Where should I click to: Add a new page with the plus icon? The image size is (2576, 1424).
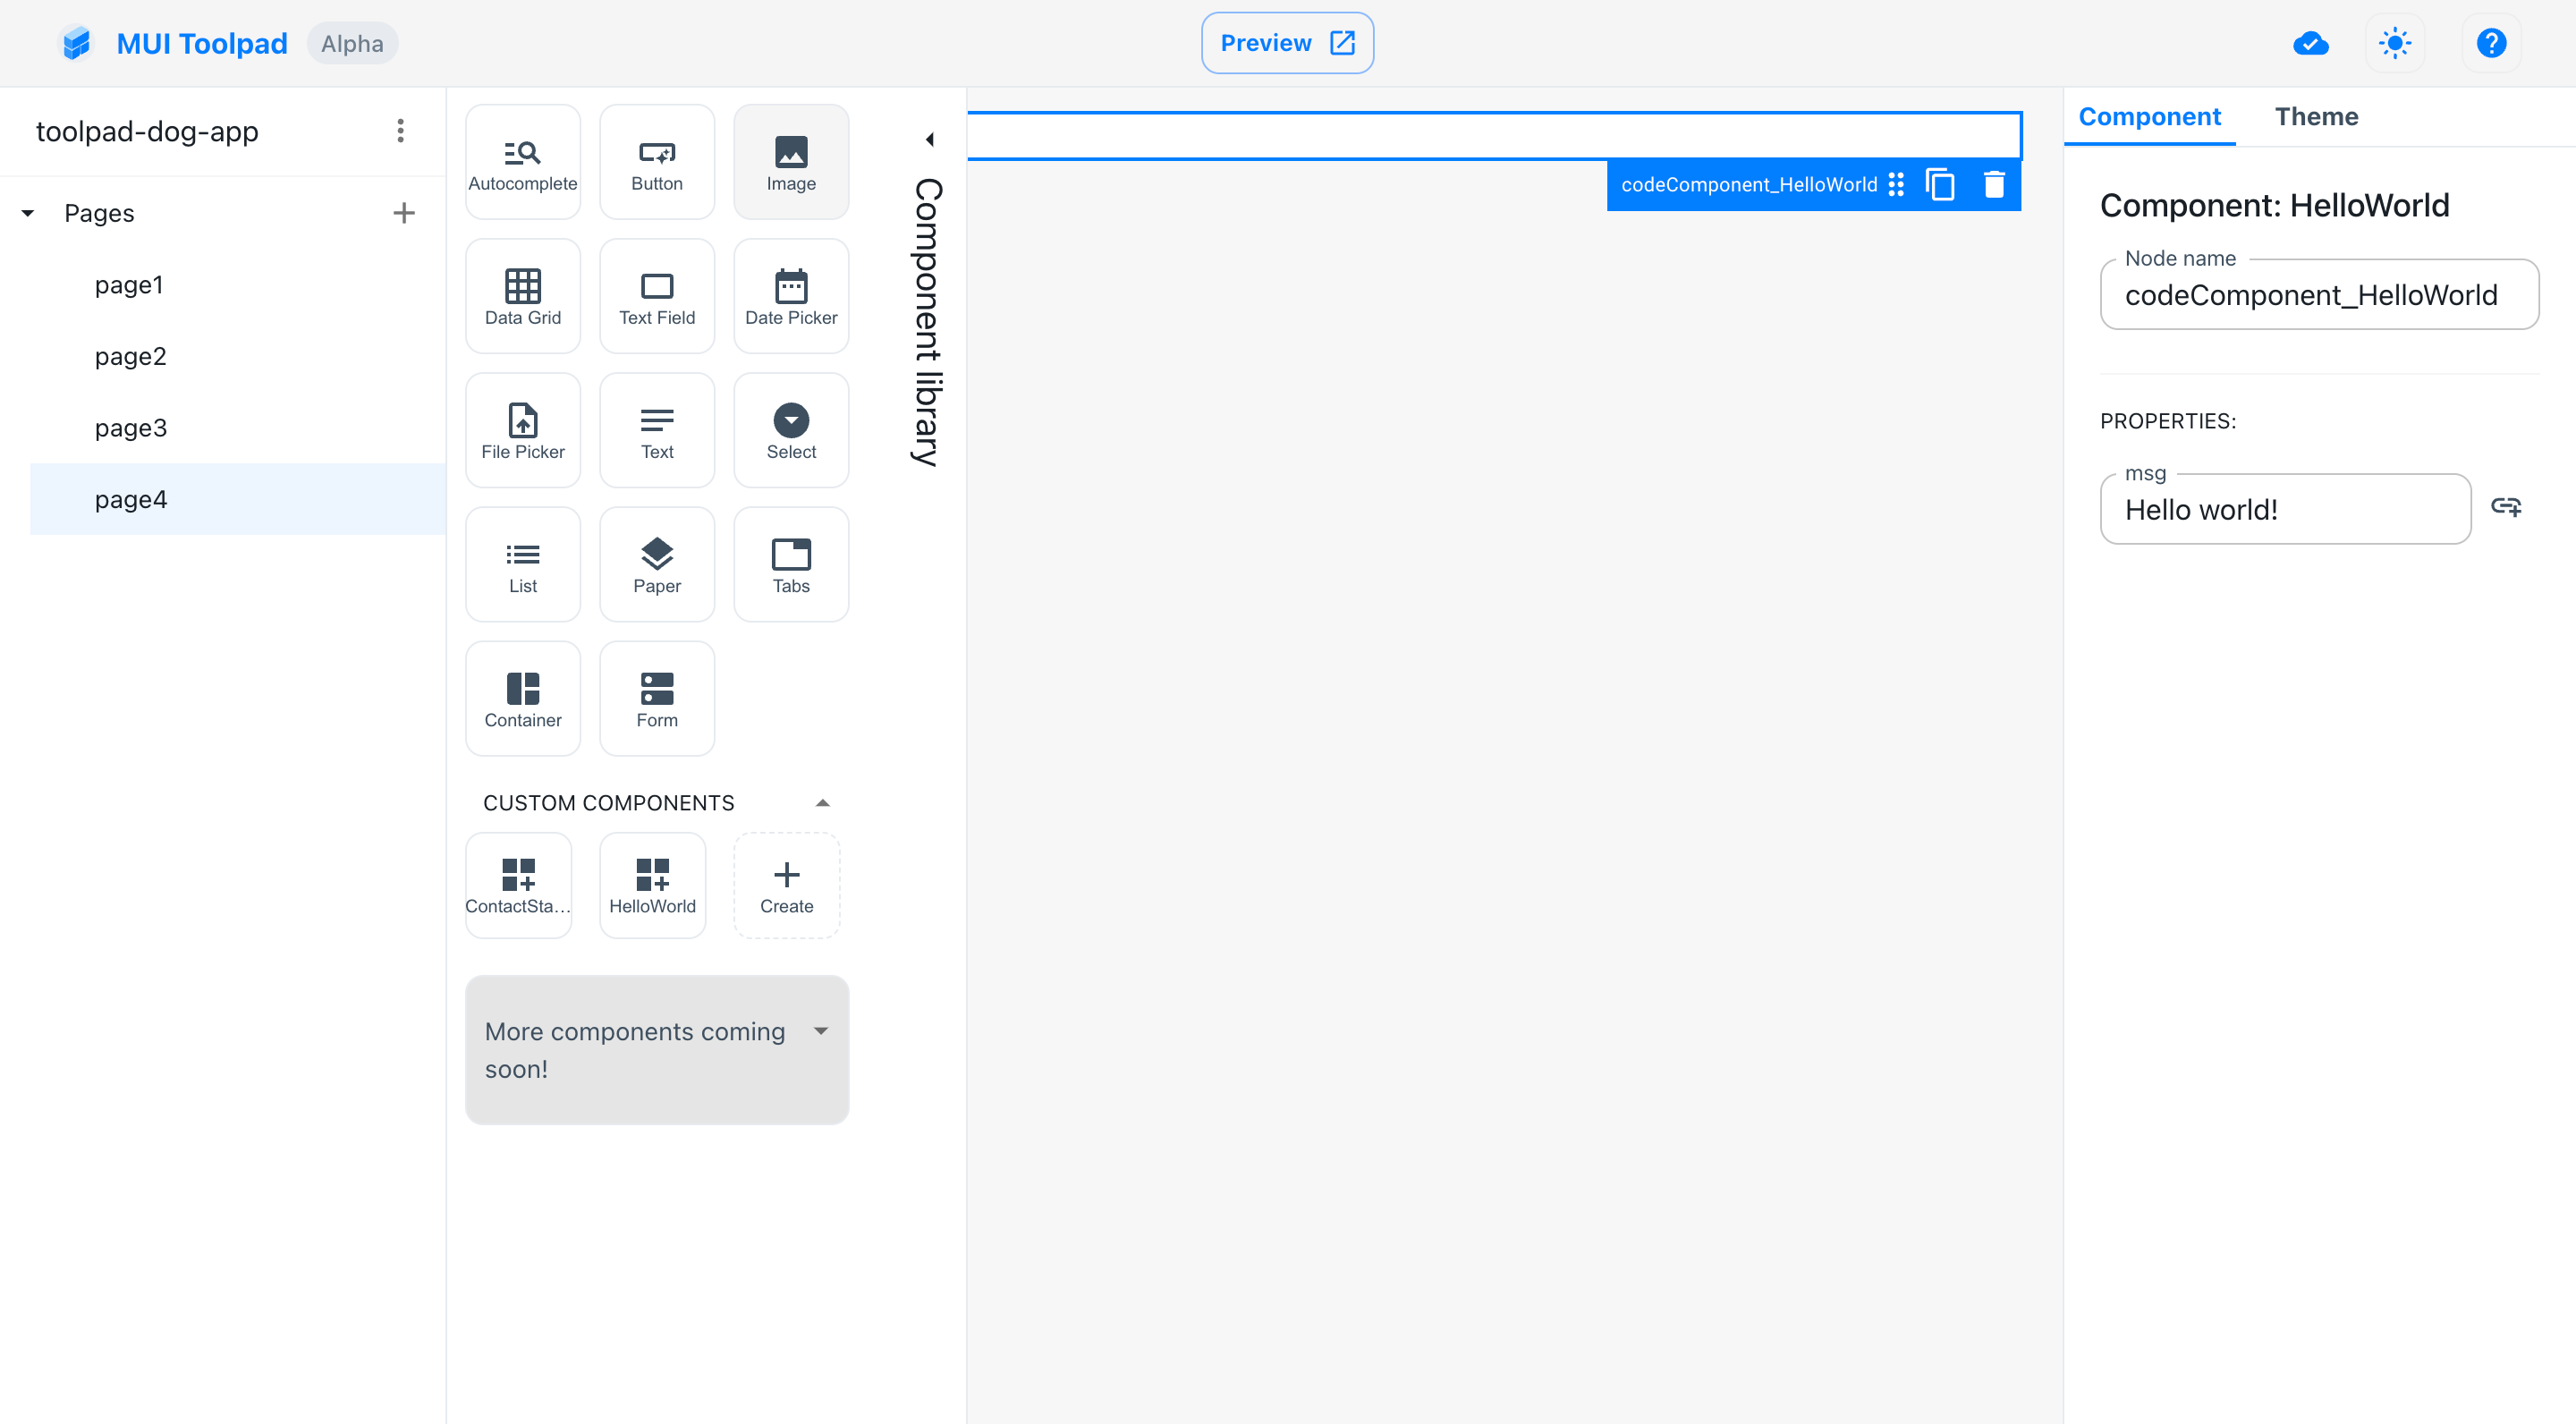[x=400, y=212]
